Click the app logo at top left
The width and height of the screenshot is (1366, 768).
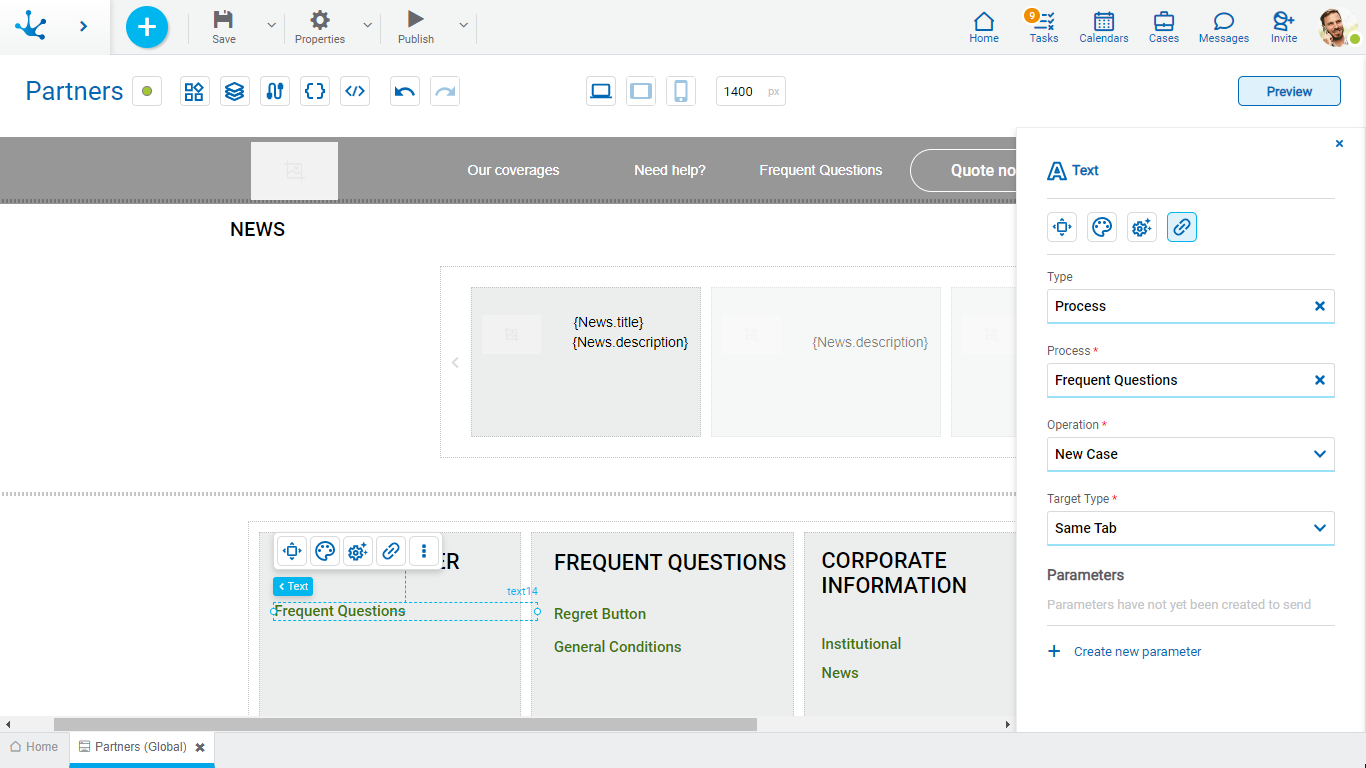pos(31,26)
